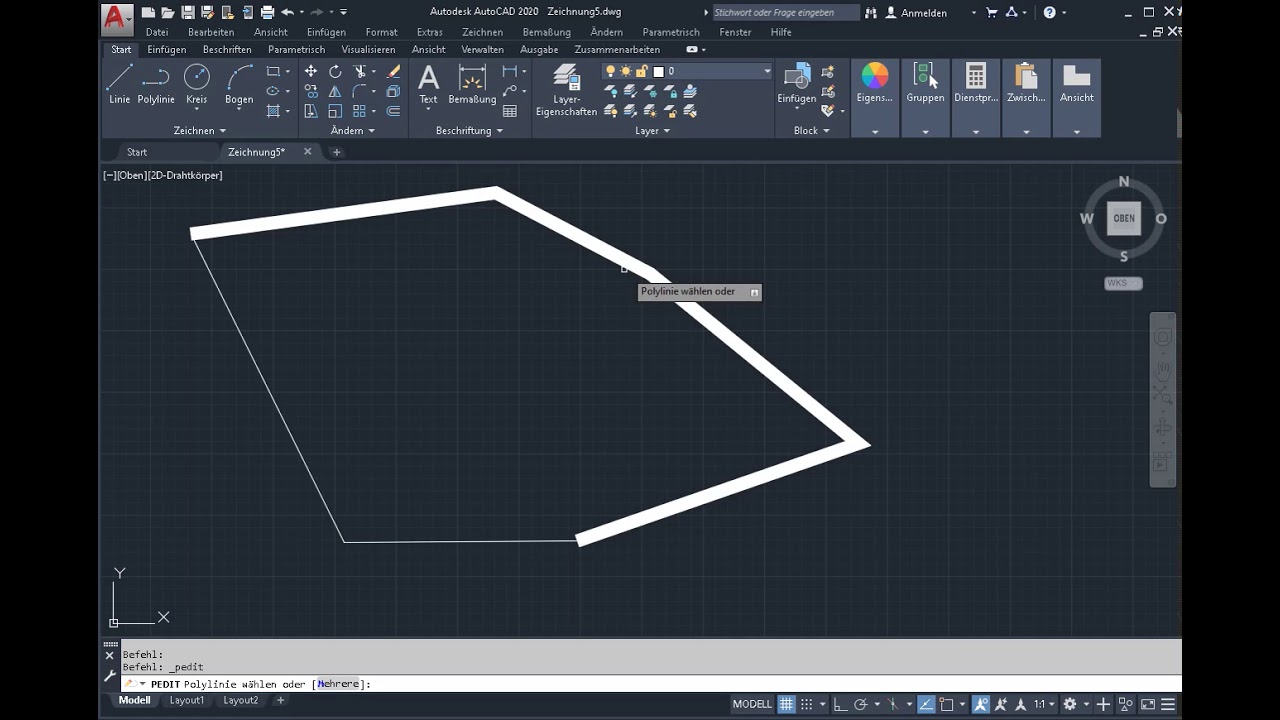Click the Offset (Versetzen) tool icon
The height and width of the screenshot is (720, 1280).
(x=393, y=111)
